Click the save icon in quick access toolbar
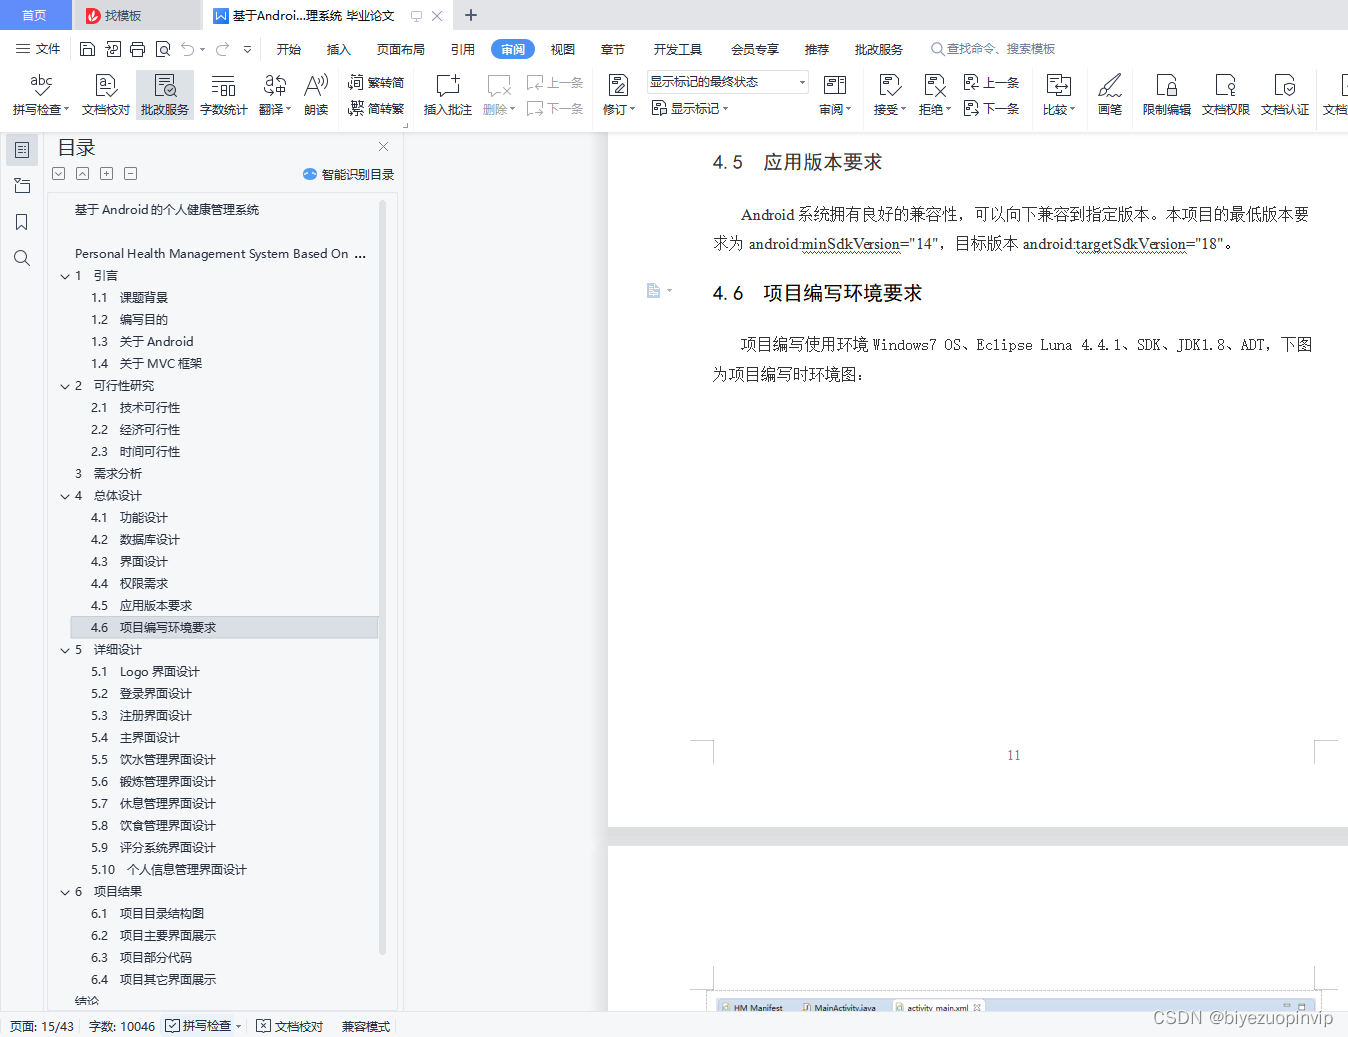This screenshot has height=1037, width=1348. pyautogui.click(x=87, y=49)
